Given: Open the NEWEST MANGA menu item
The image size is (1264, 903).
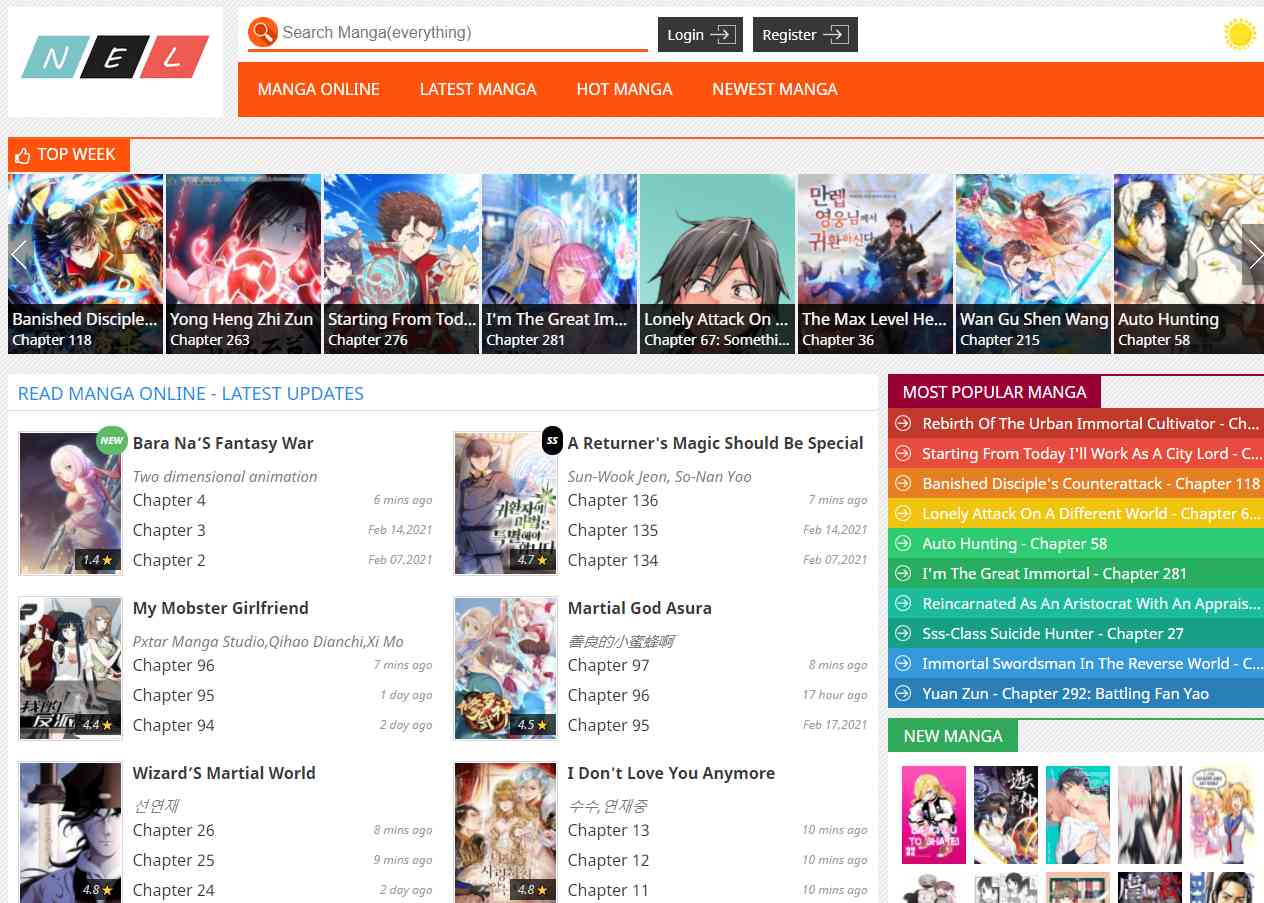Looking at the screenshot, I should point(775,89).
